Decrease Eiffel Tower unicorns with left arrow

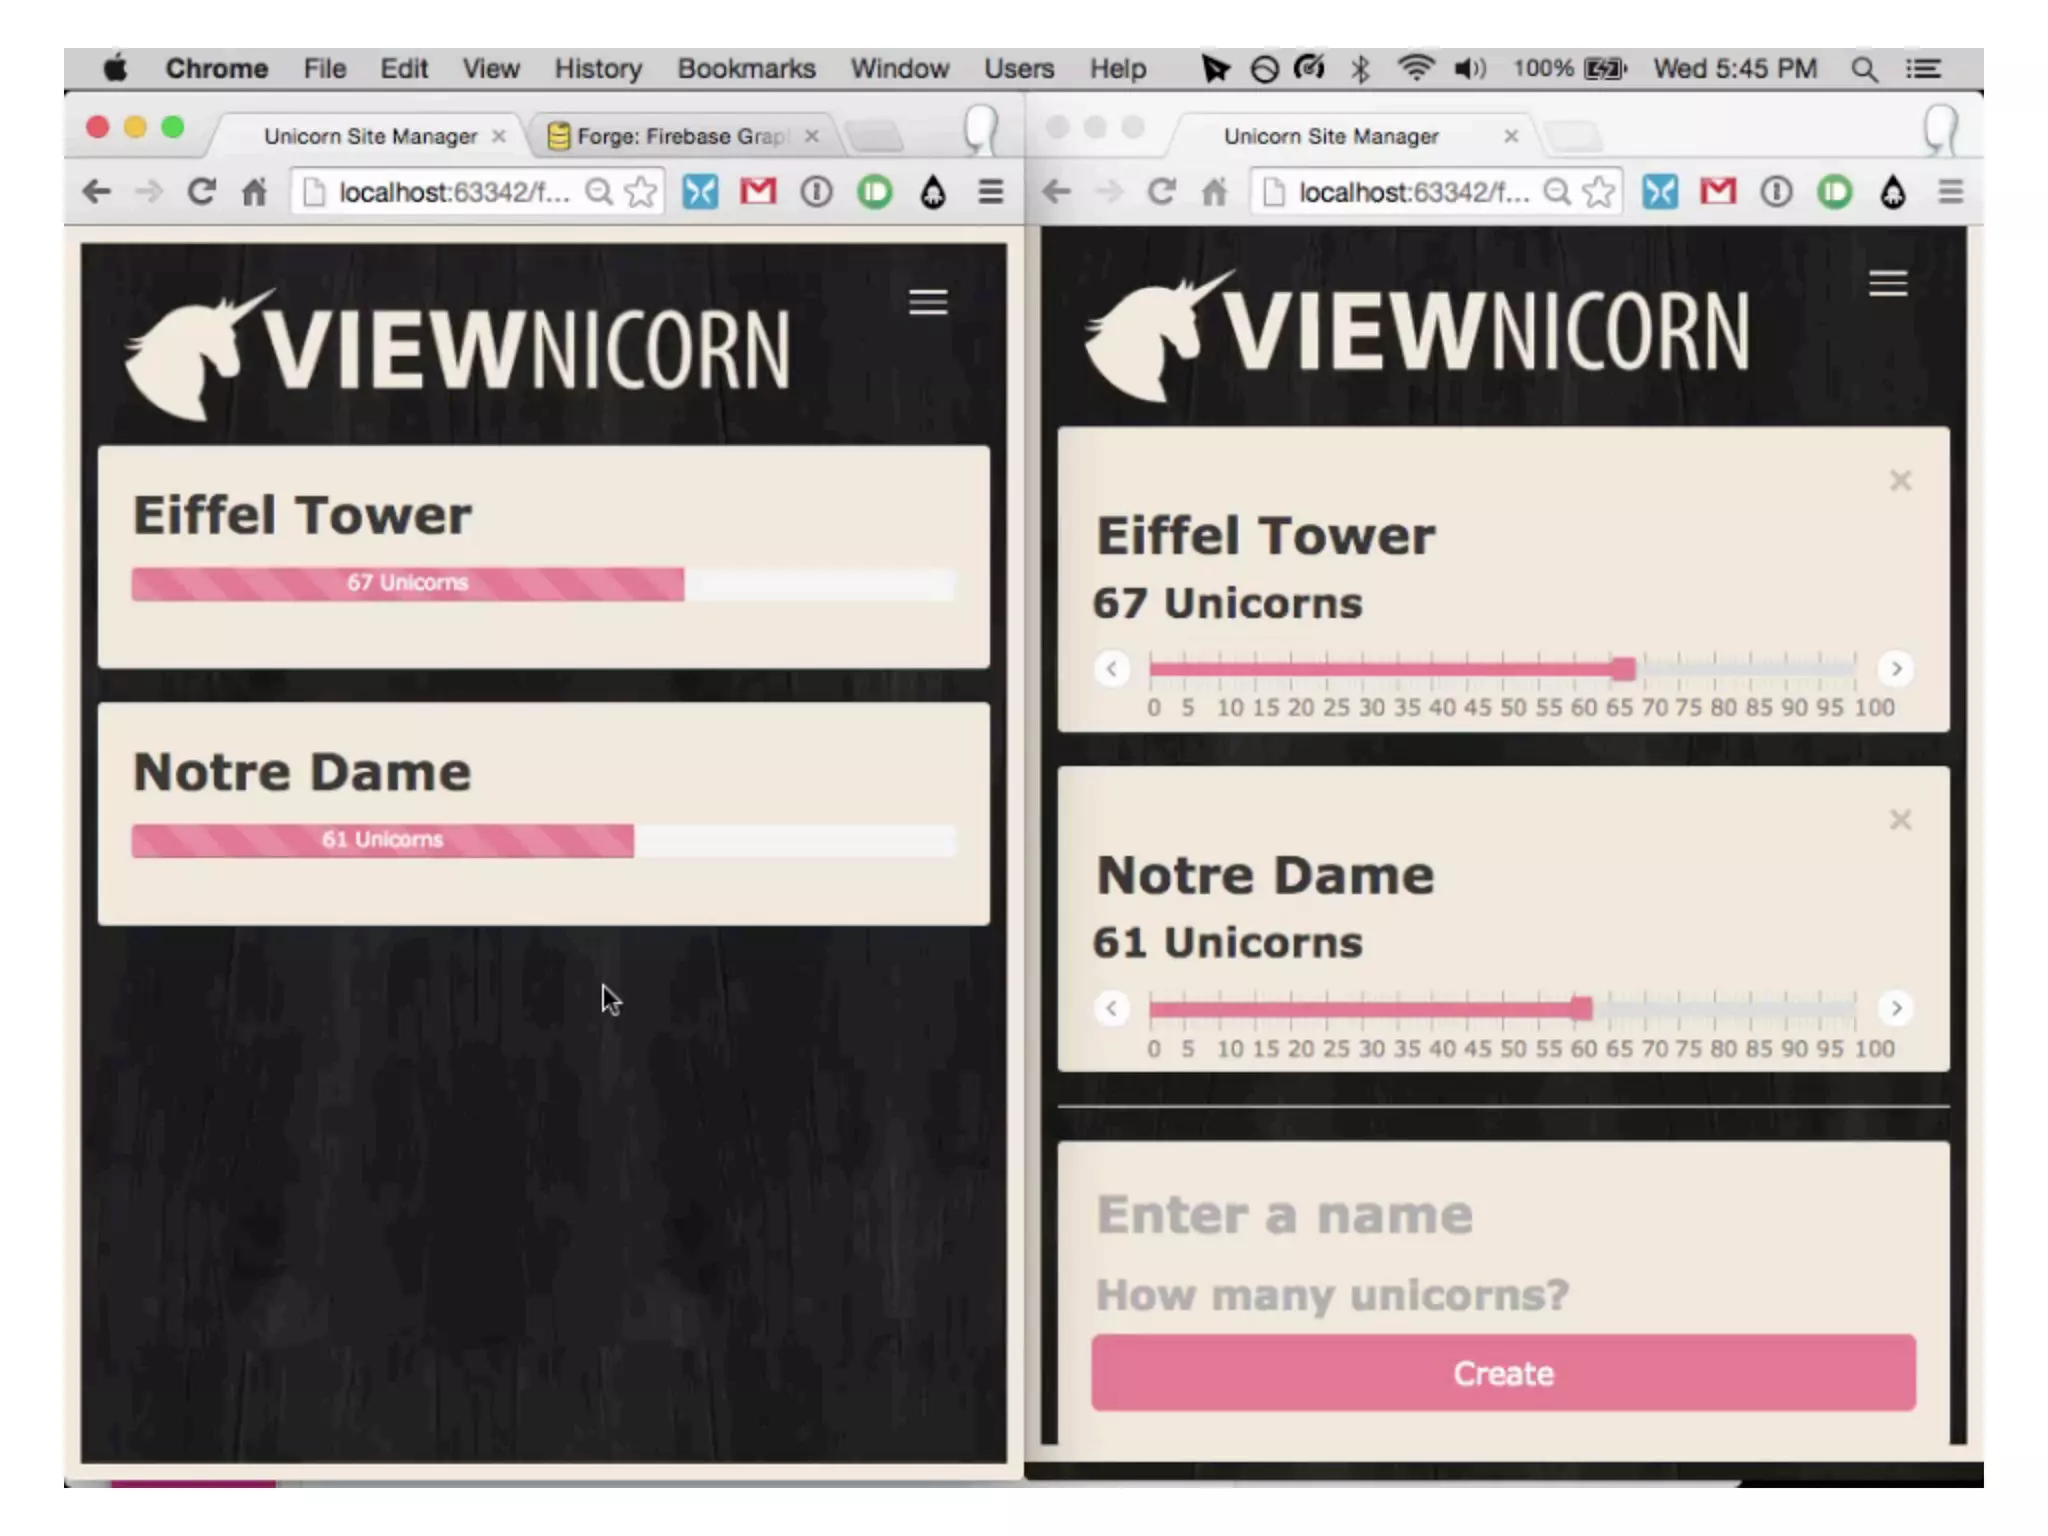1111,669
